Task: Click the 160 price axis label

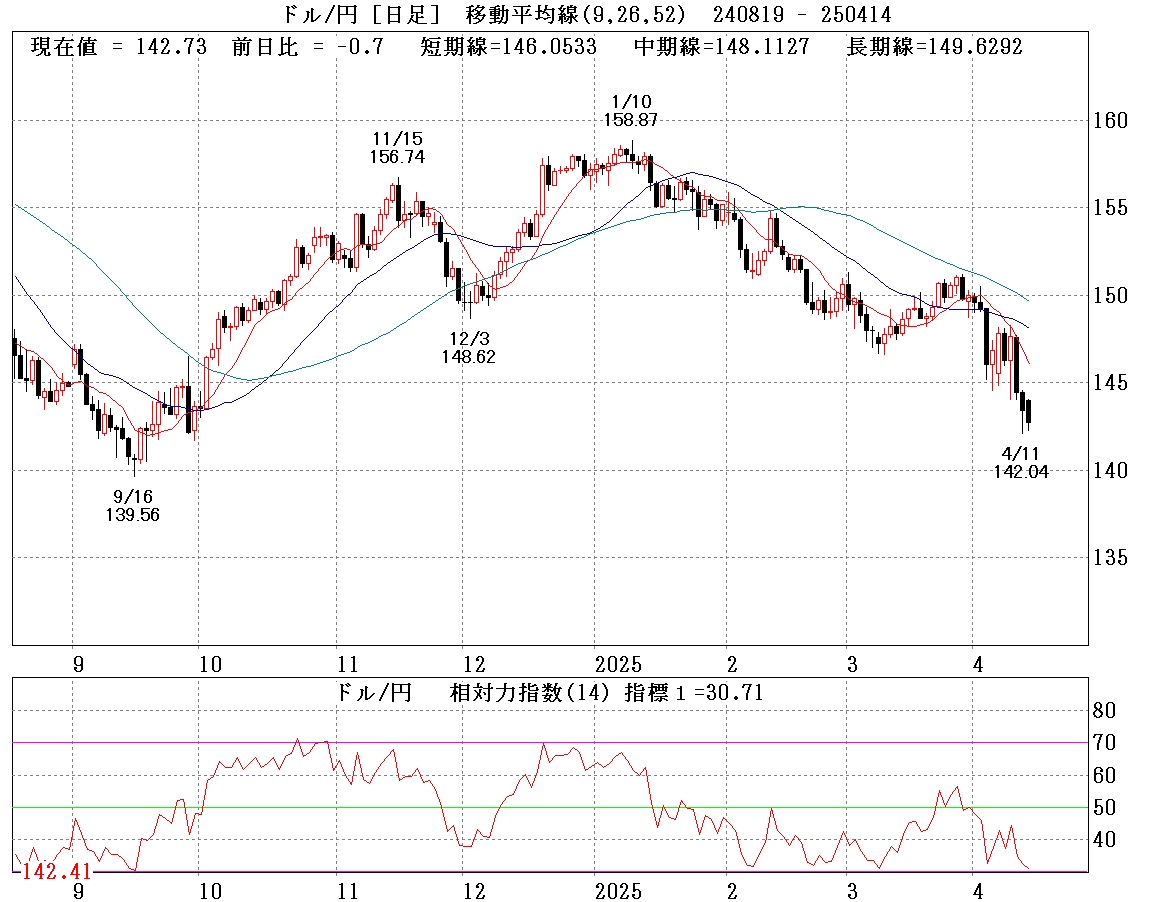Action: (x=1109, y=121)
